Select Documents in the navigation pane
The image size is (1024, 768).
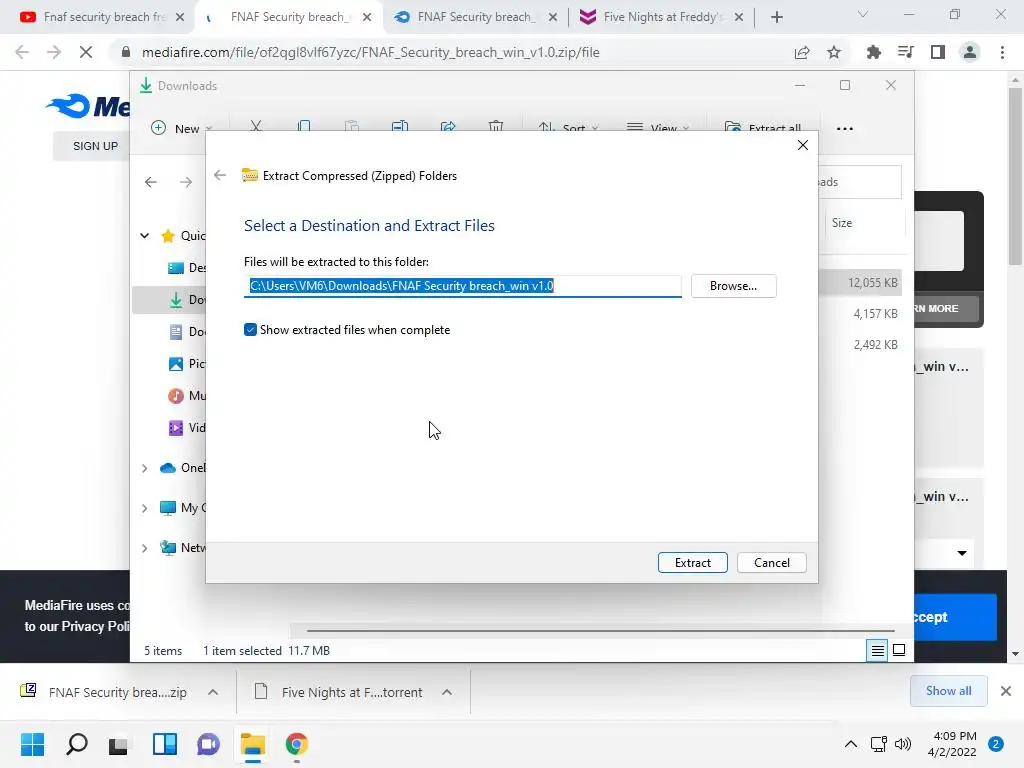pos(187,332)
